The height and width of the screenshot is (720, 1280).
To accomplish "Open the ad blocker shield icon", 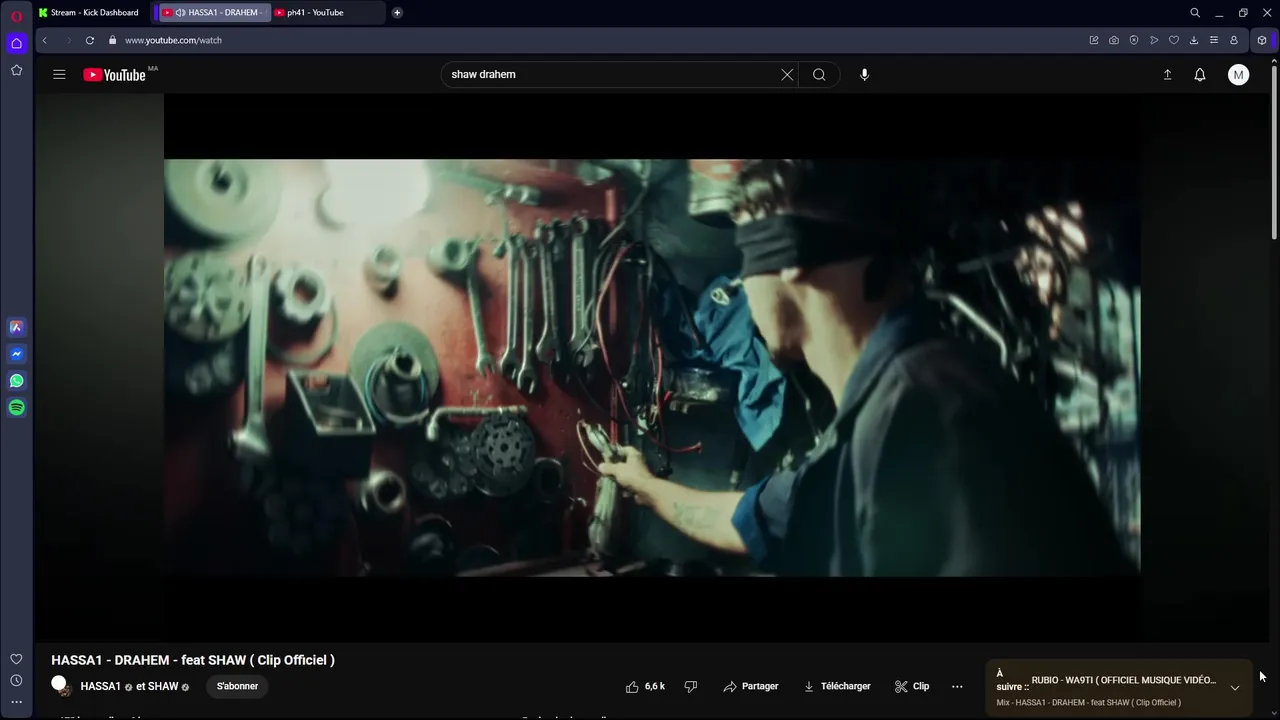I will (1133, 40).
